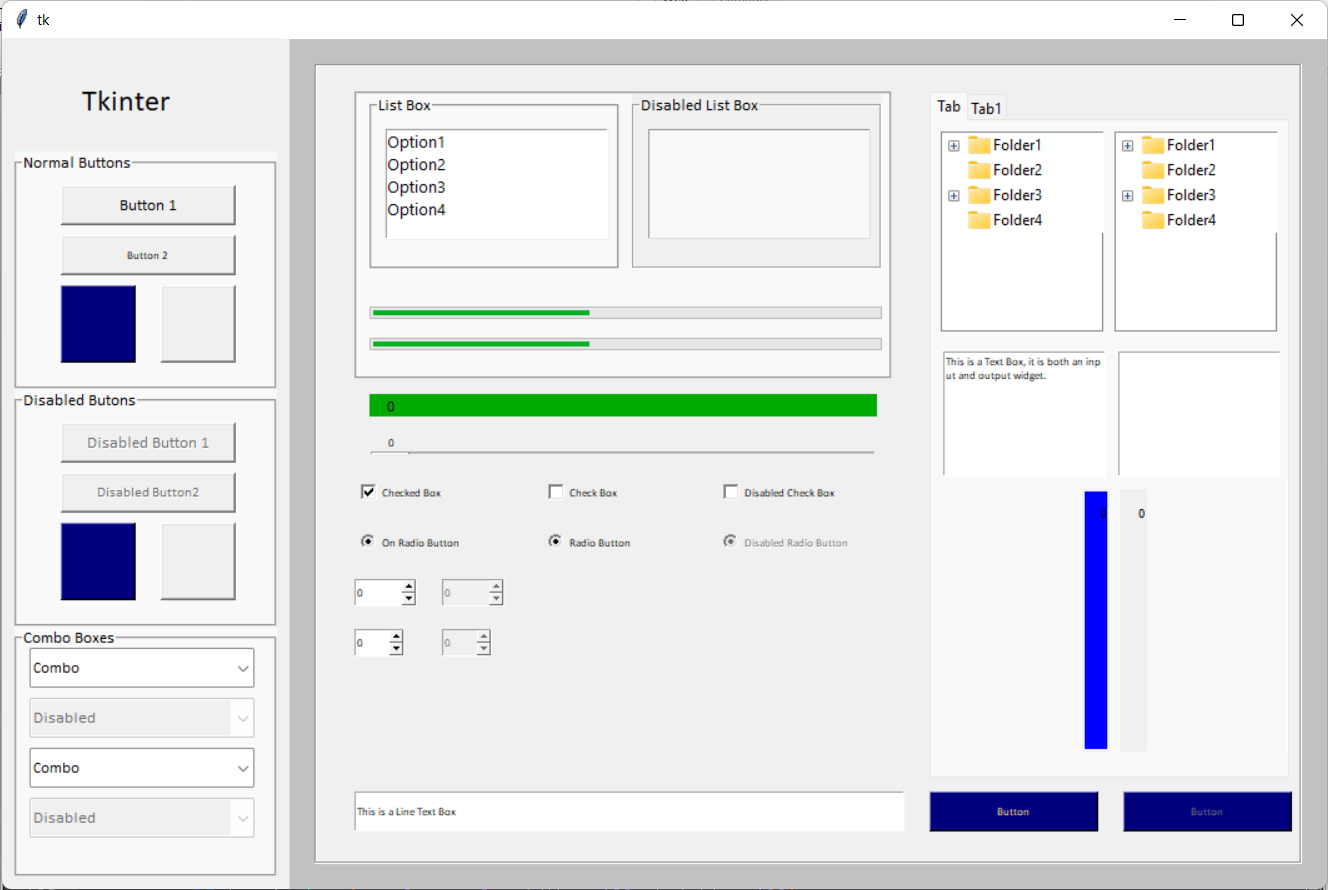Select the Tab tab in the notebook
1328x890 pixels.
(x=948, y=106)
